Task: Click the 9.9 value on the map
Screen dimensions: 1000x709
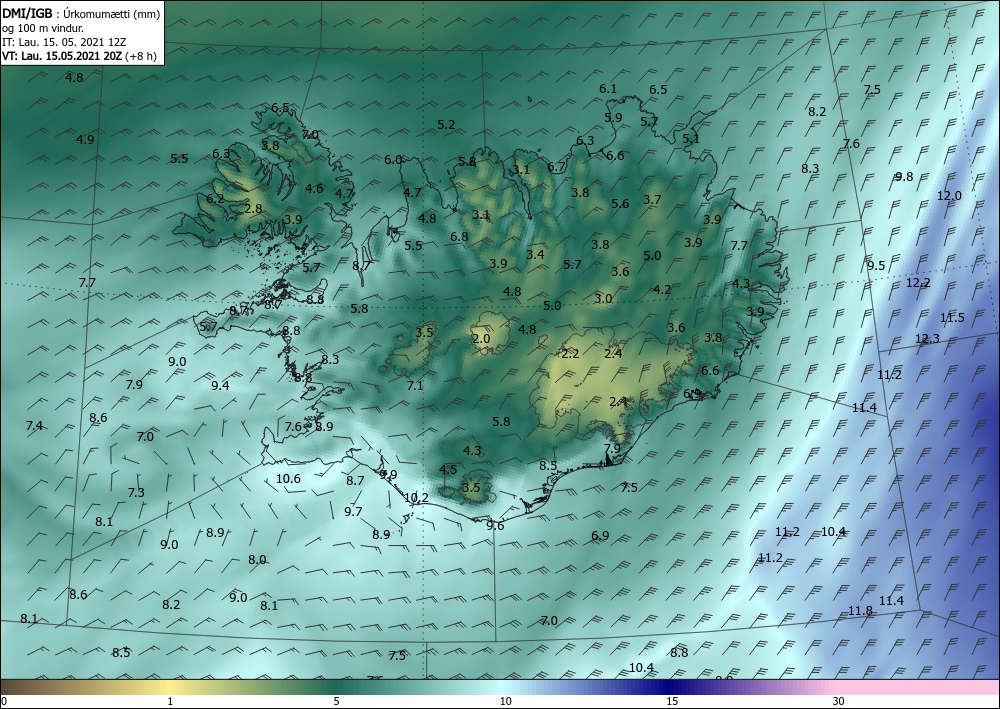Action: point(388,474)
